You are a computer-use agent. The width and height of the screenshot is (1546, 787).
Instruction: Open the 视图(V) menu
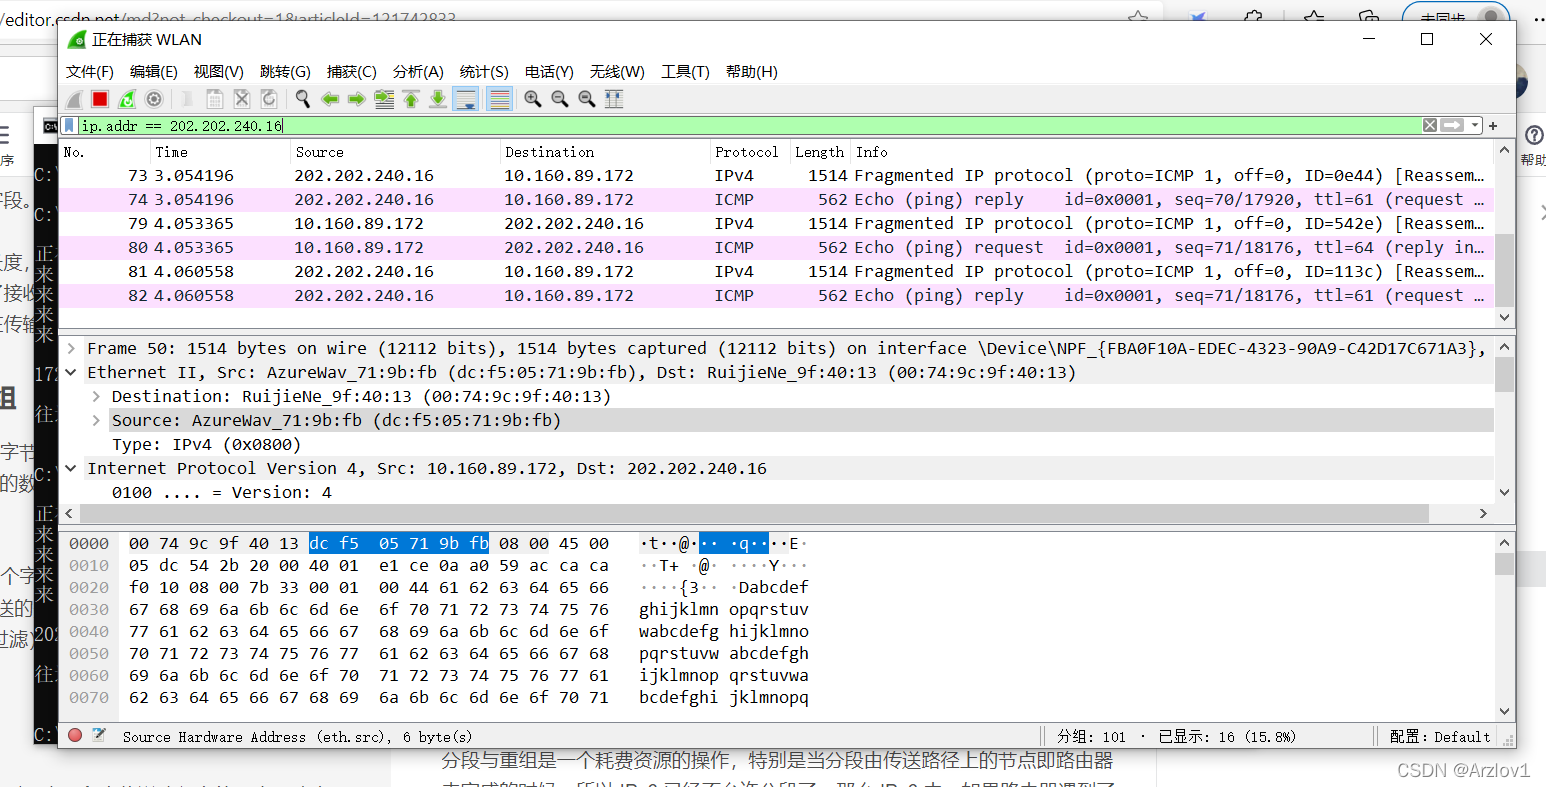point(219,71)
